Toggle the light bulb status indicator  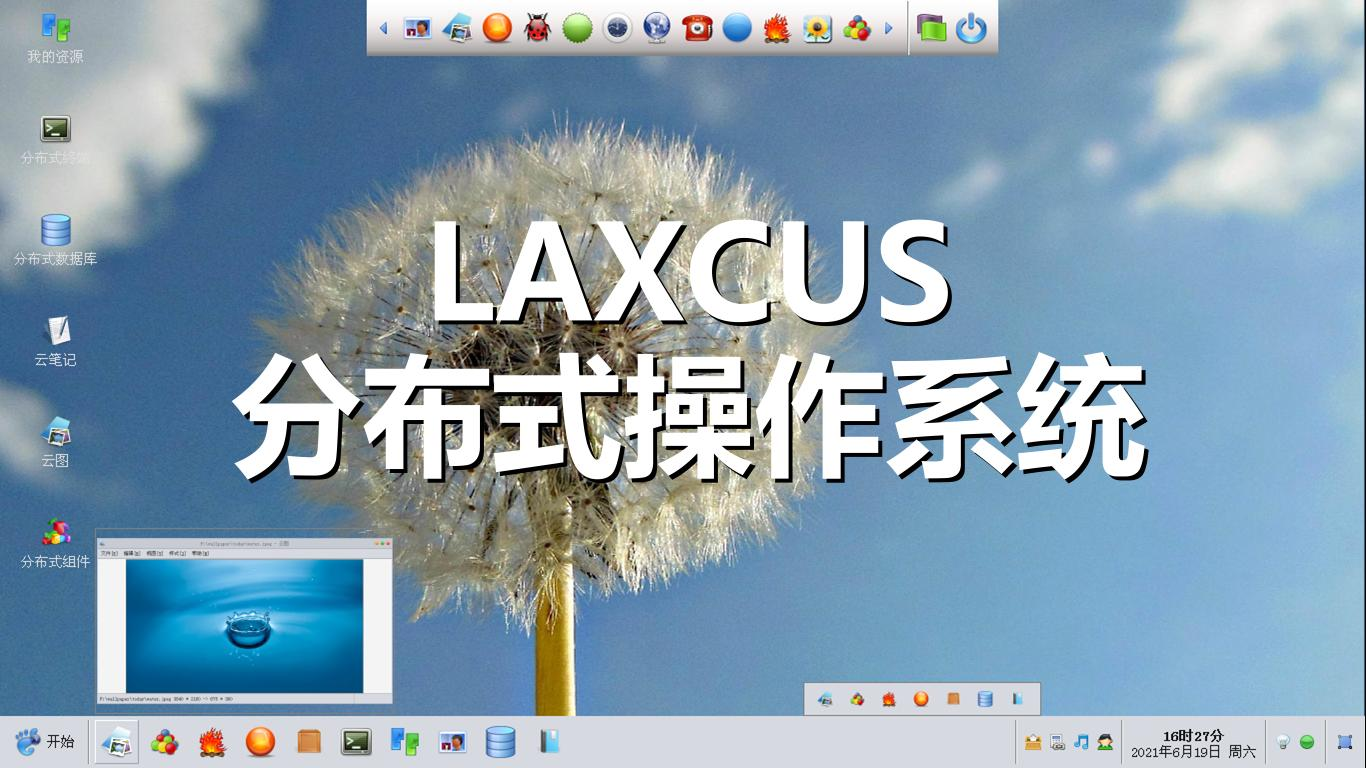click(1283, 742)
